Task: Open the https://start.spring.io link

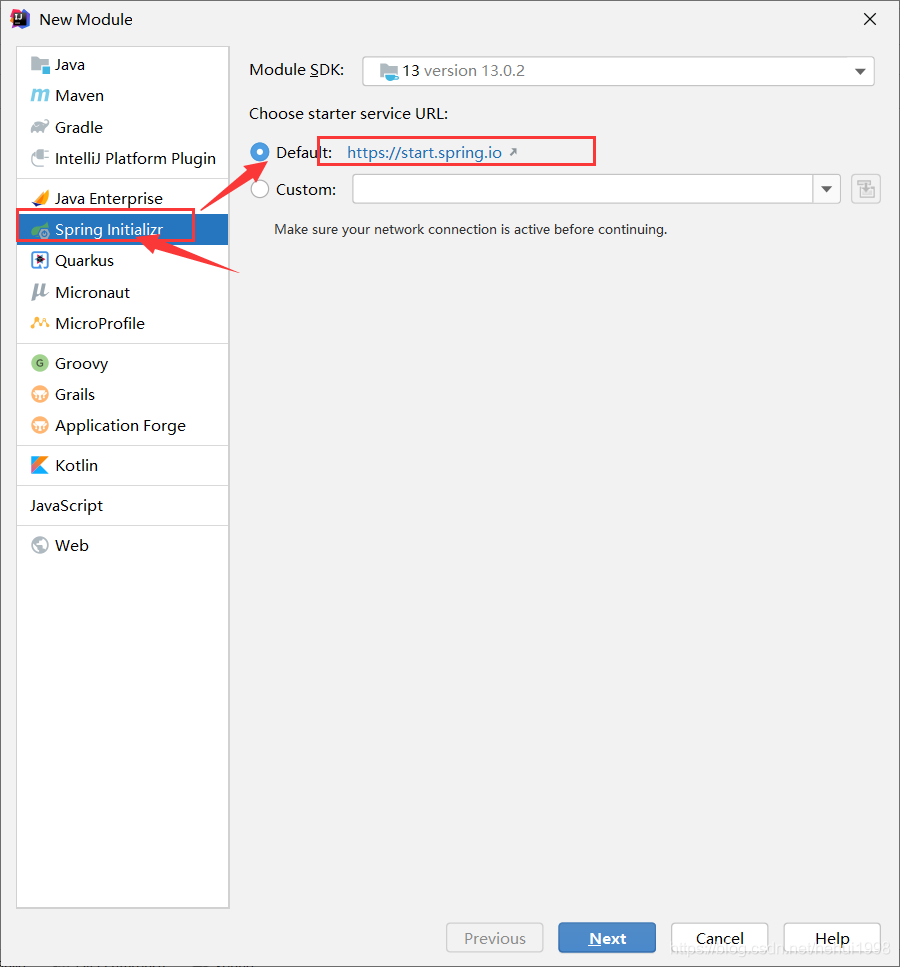Action: 424,152
